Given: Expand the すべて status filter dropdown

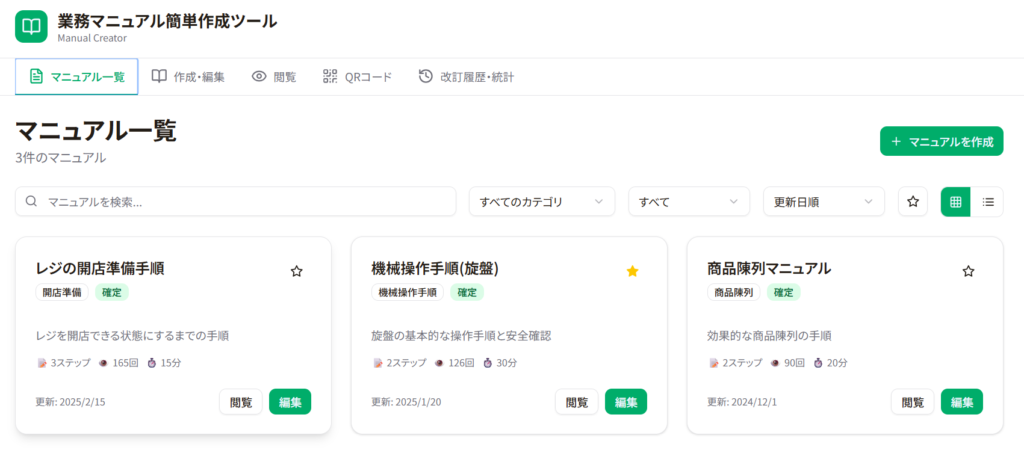Looking at the screenshot, I should 689,202.
